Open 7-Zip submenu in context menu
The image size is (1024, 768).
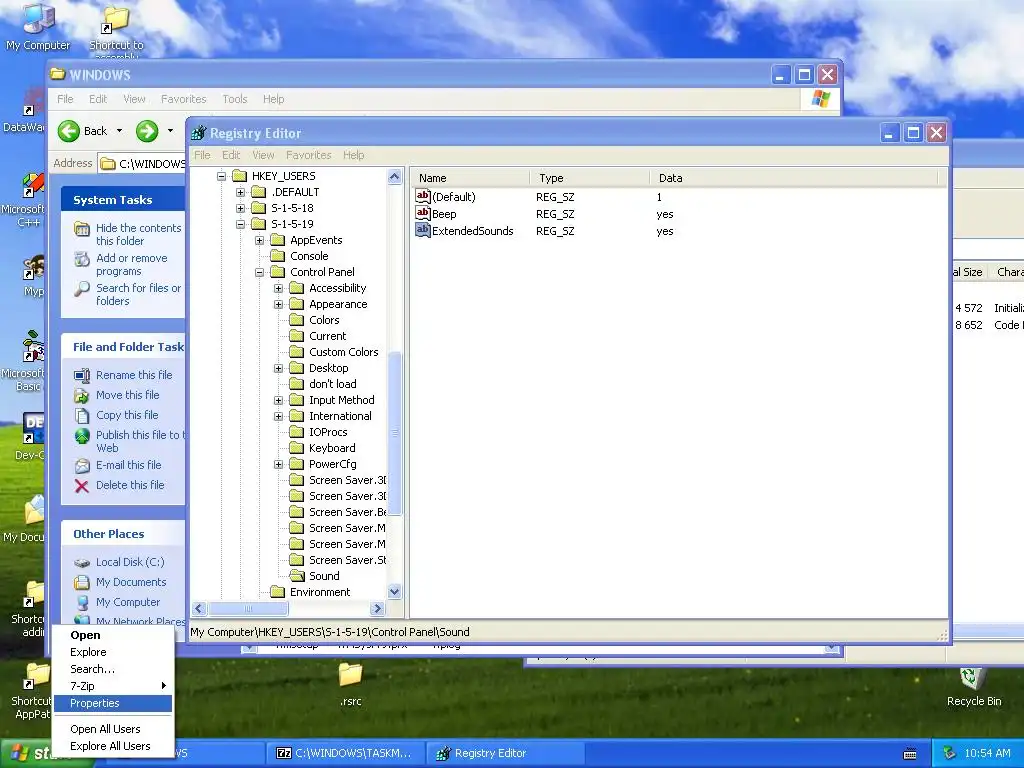112,686
